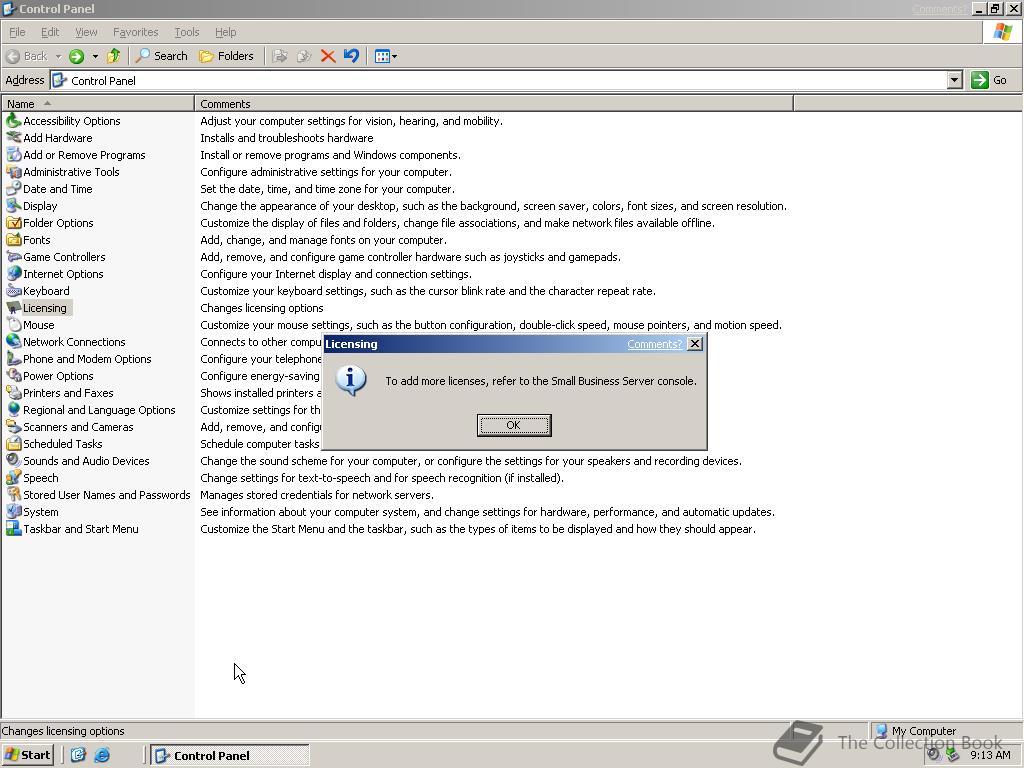The height and width of the screenshot is (768, 1024).
Task: Click the Internet Options globe icon
Action: coord(13,274)
